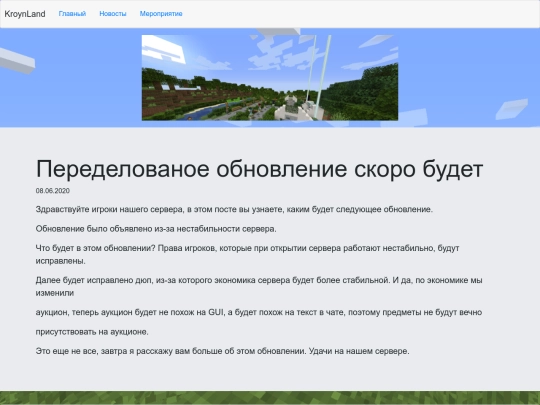Click the Minecraft landscape banner image
Image resolution: width=540 pixels, height=405 pixels.
270,77
